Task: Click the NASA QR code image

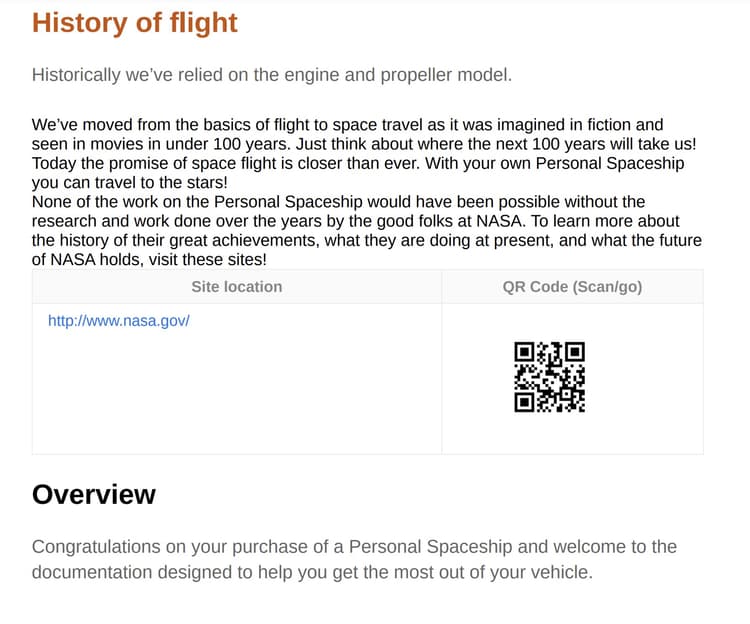Action: (549, 377)
